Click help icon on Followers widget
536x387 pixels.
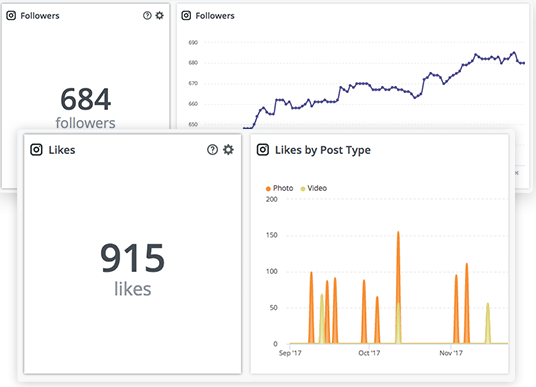(147, 15)
